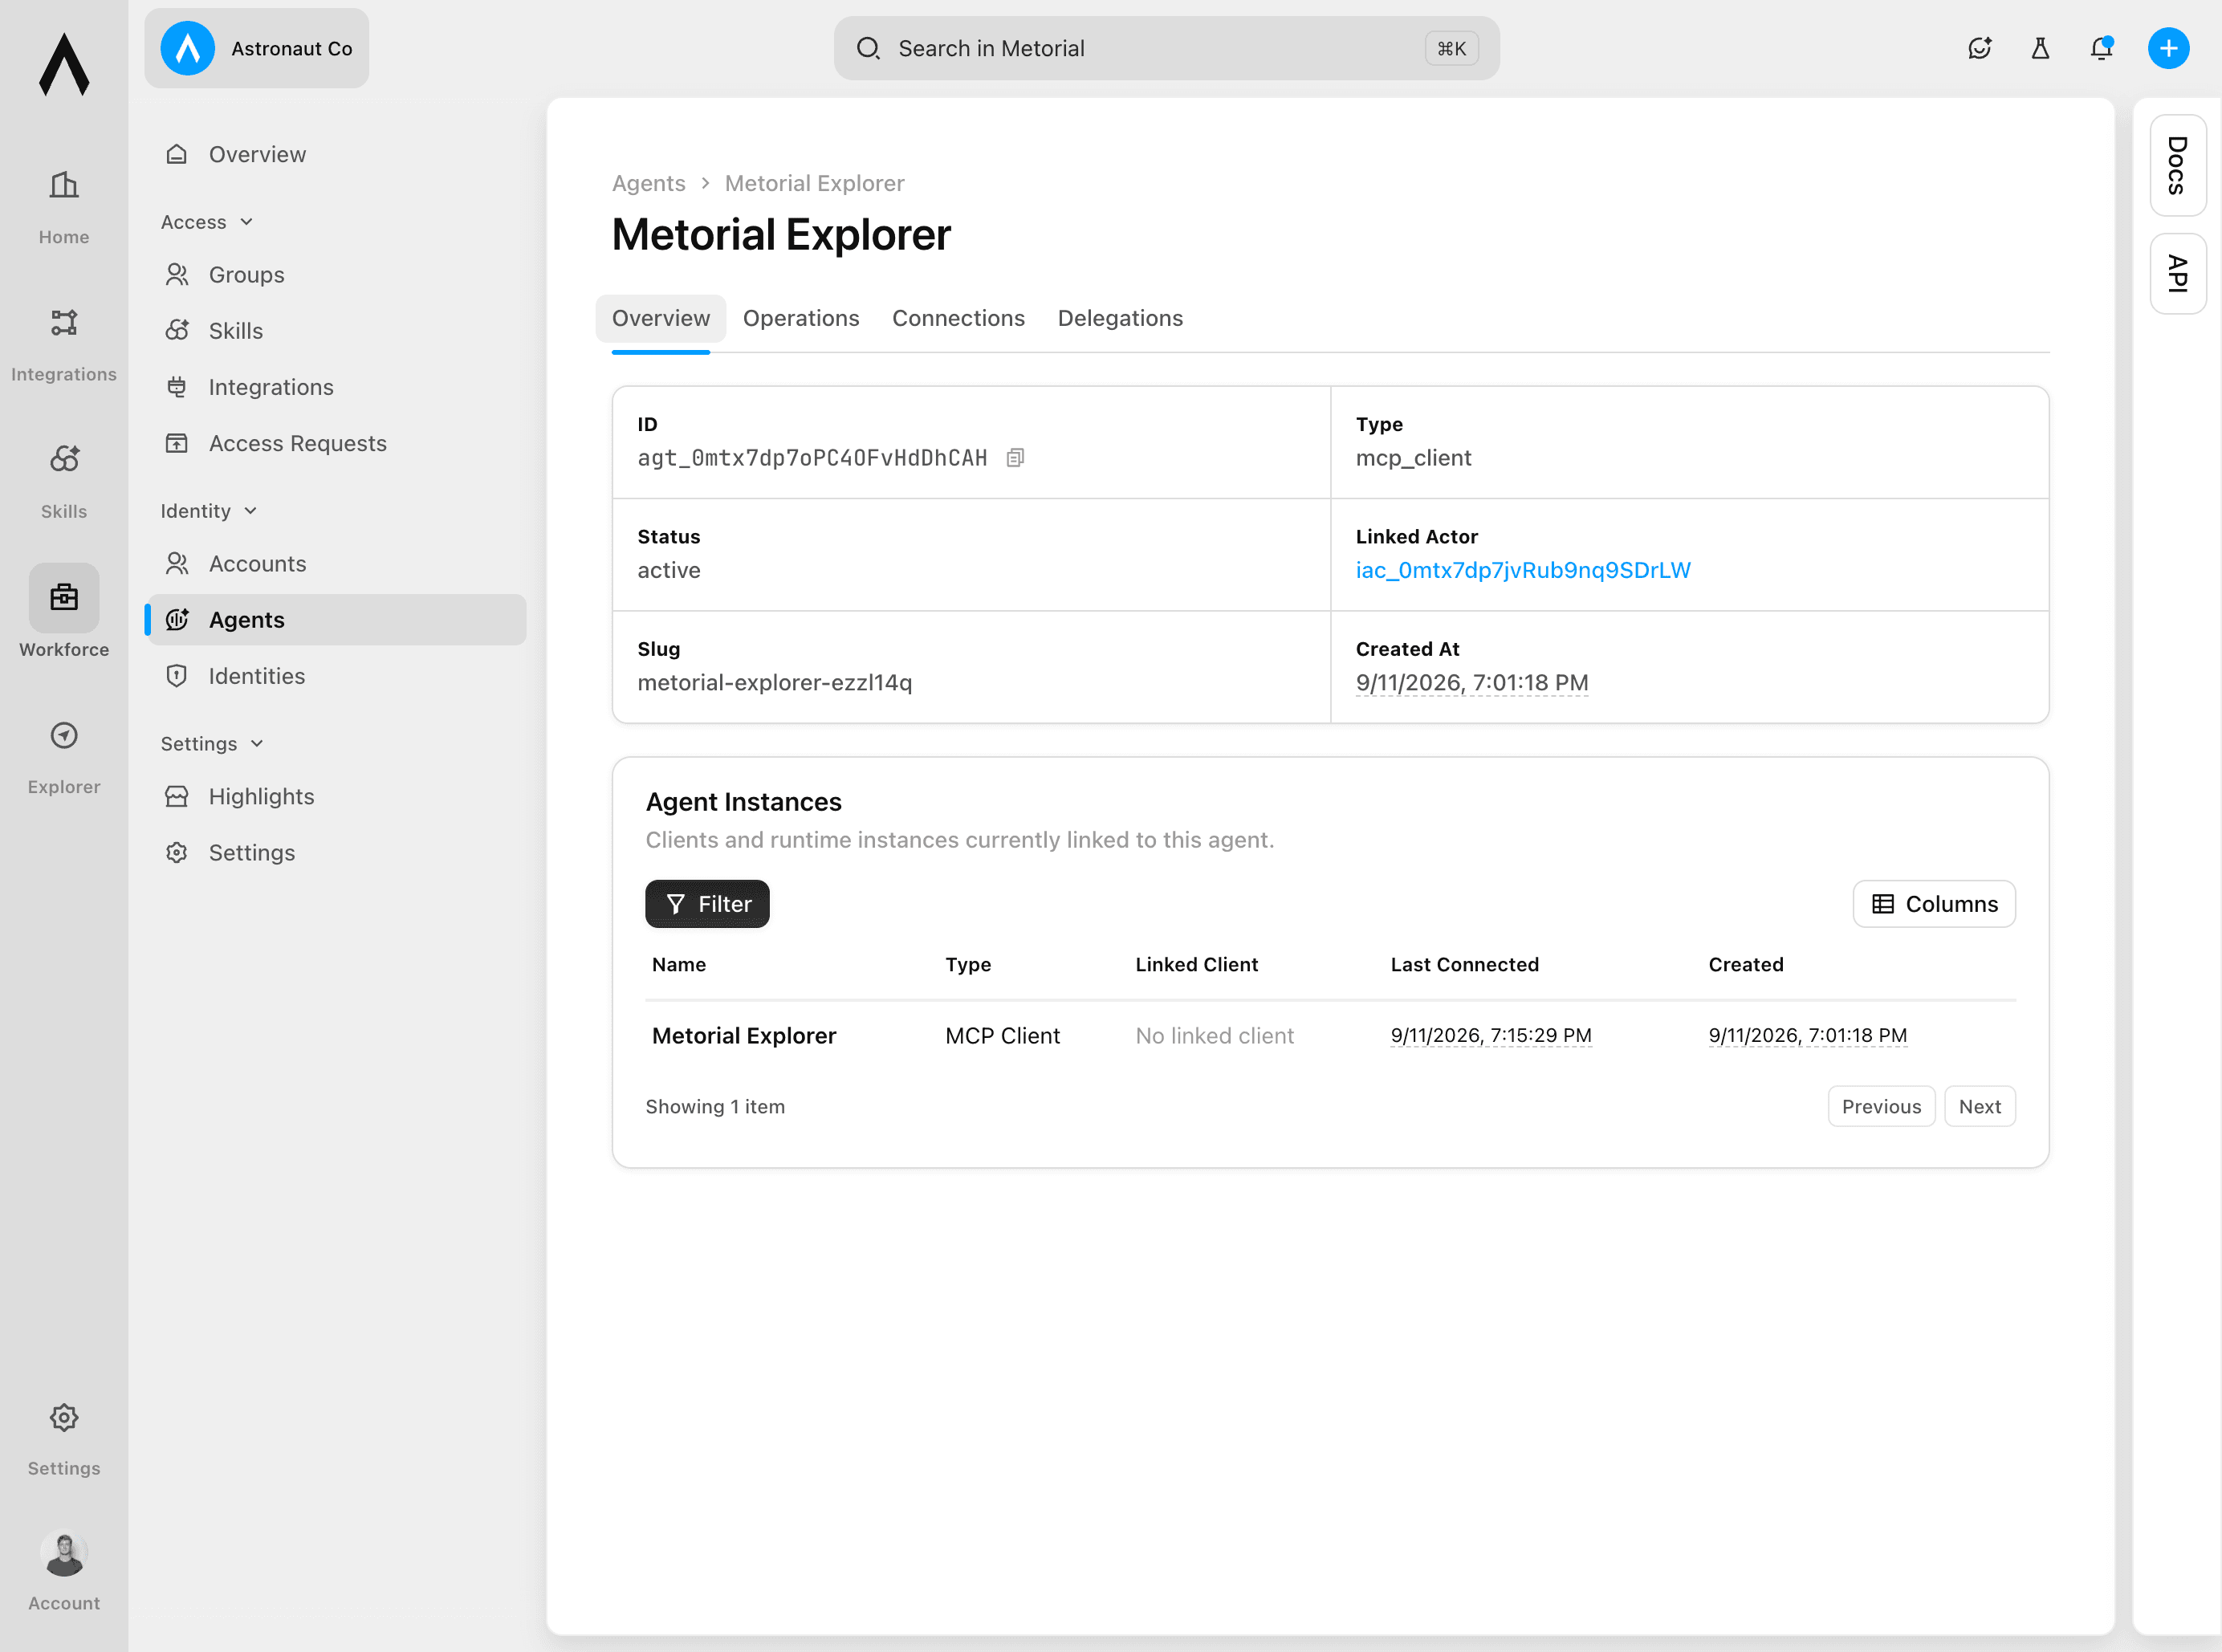The width and height of the screenshot is (2222, 1652).
Task: Click the Created At timestamp
Action: coord(1472,683)
